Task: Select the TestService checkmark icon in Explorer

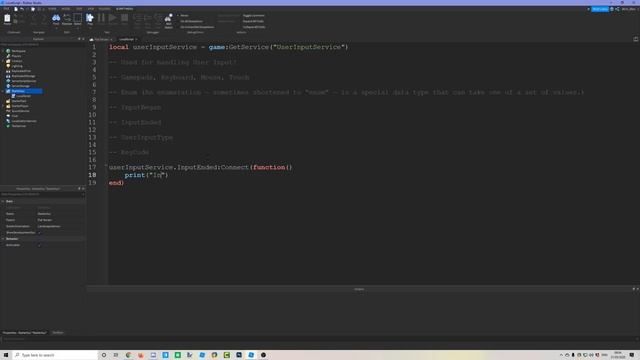Action: [x=8, y=126]
